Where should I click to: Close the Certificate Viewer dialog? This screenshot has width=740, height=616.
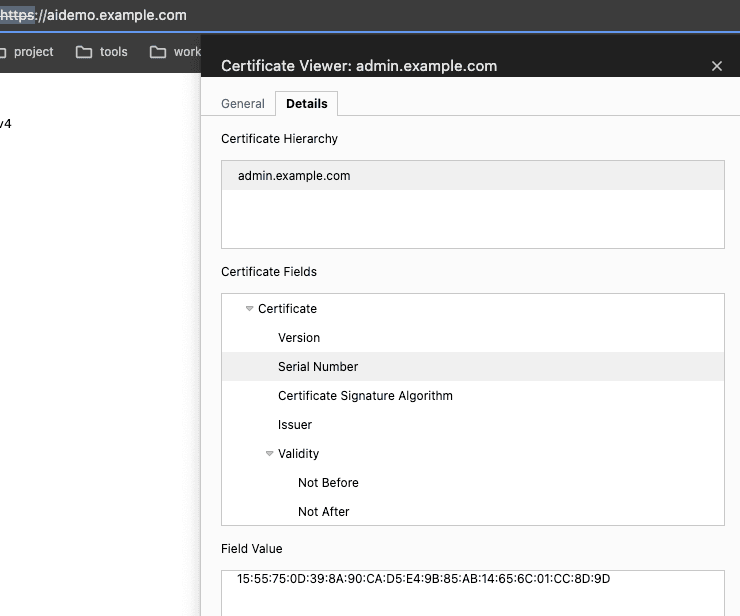(716, 66)
